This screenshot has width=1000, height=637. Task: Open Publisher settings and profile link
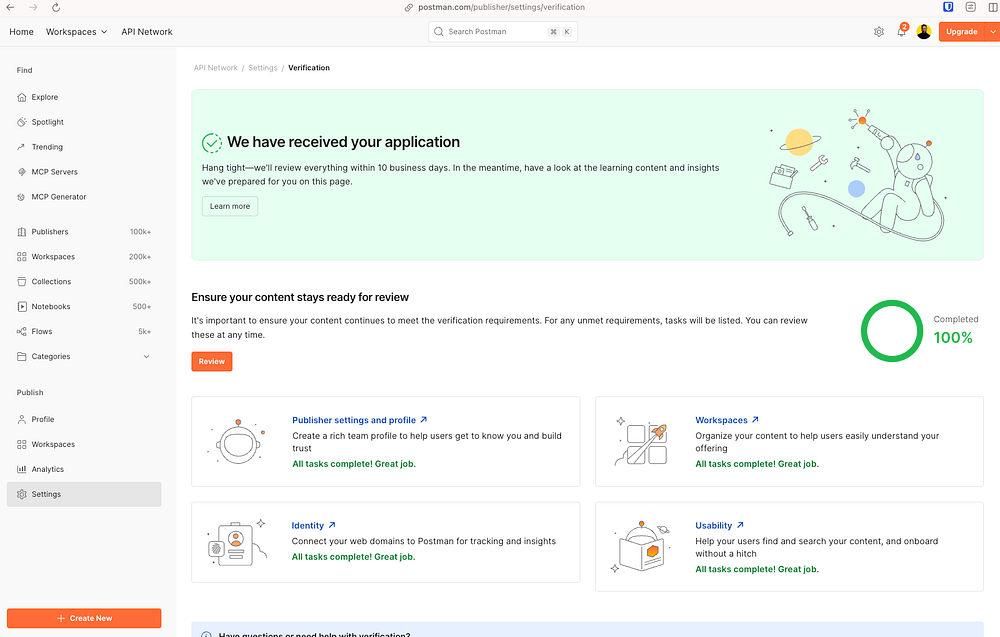(360, 420)
